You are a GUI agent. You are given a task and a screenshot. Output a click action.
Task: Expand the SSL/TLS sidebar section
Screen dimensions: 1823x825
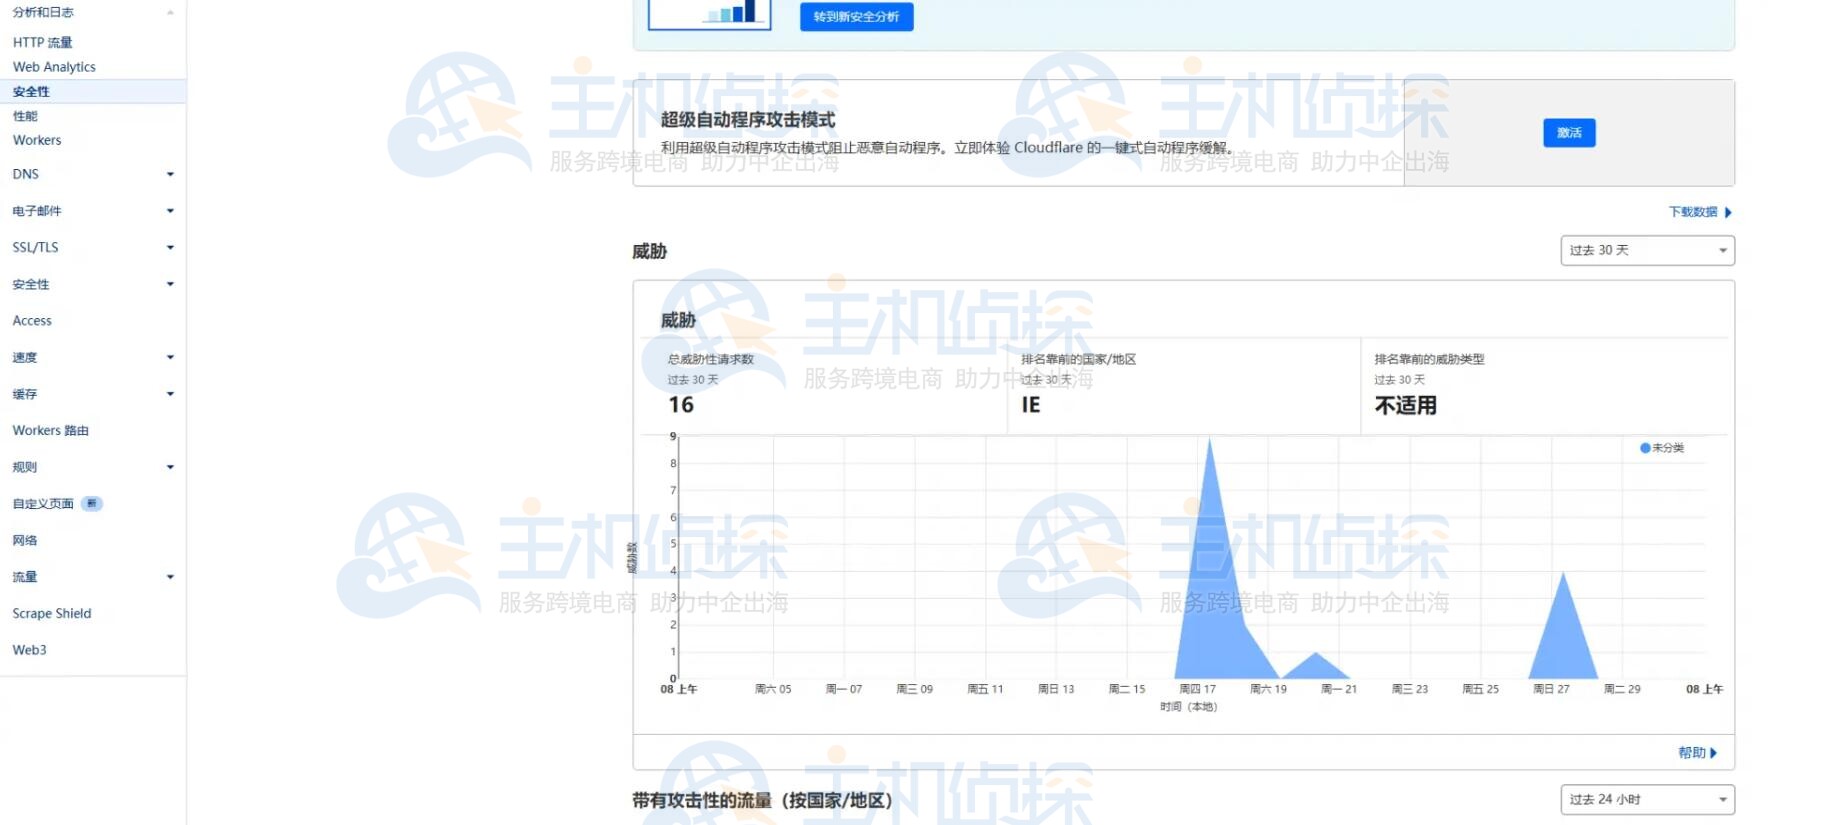[92, 247]
